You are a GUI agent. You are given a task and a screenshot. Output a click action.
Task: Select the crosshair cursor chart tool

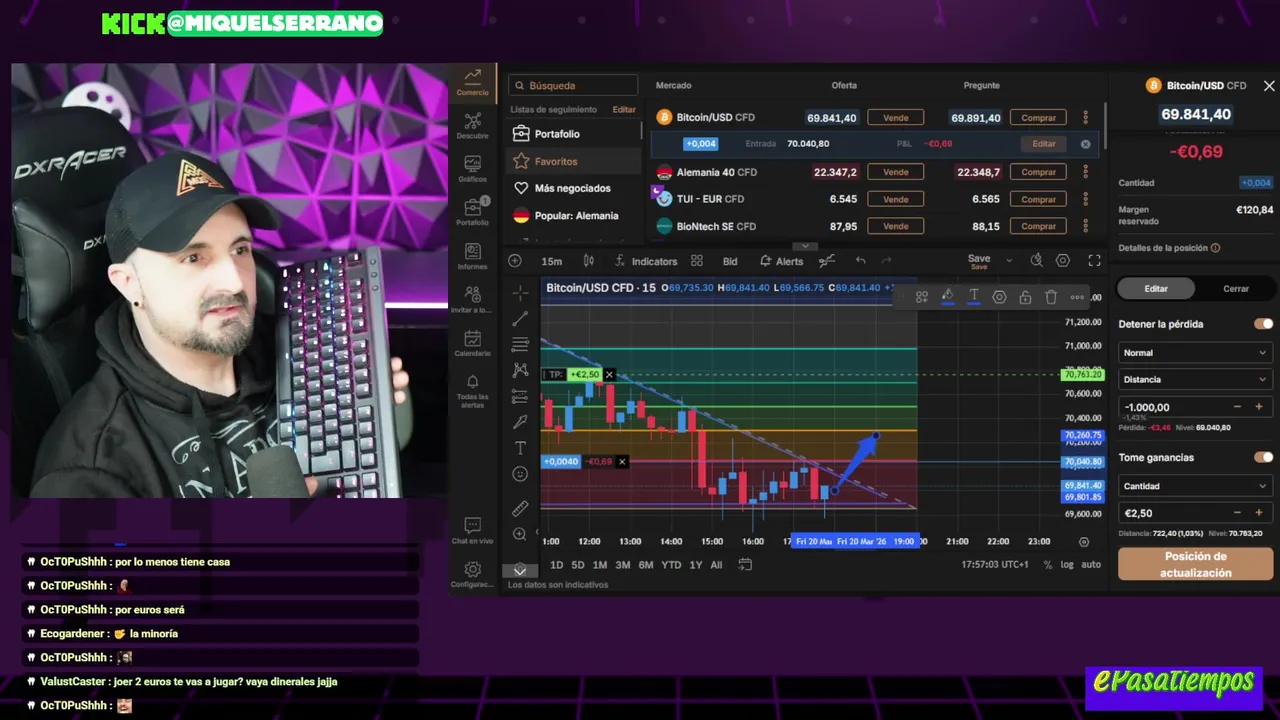click(520, 292)
